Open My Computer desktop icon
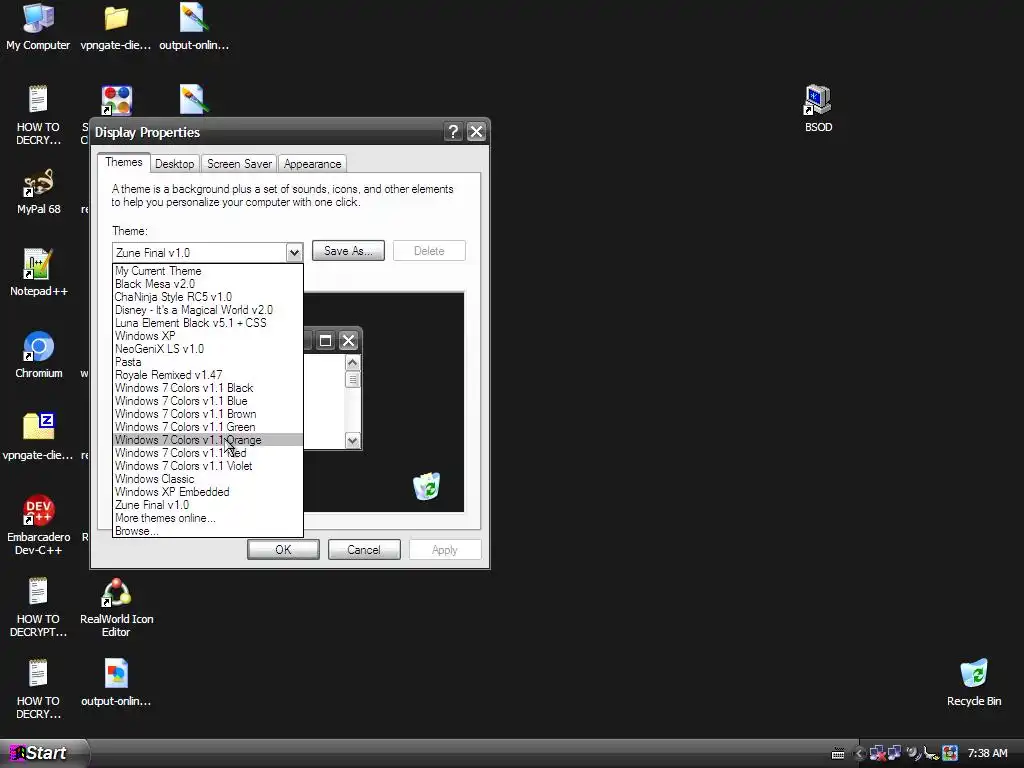This screenshot has height=768, width=1024. [x=38, y=26]
